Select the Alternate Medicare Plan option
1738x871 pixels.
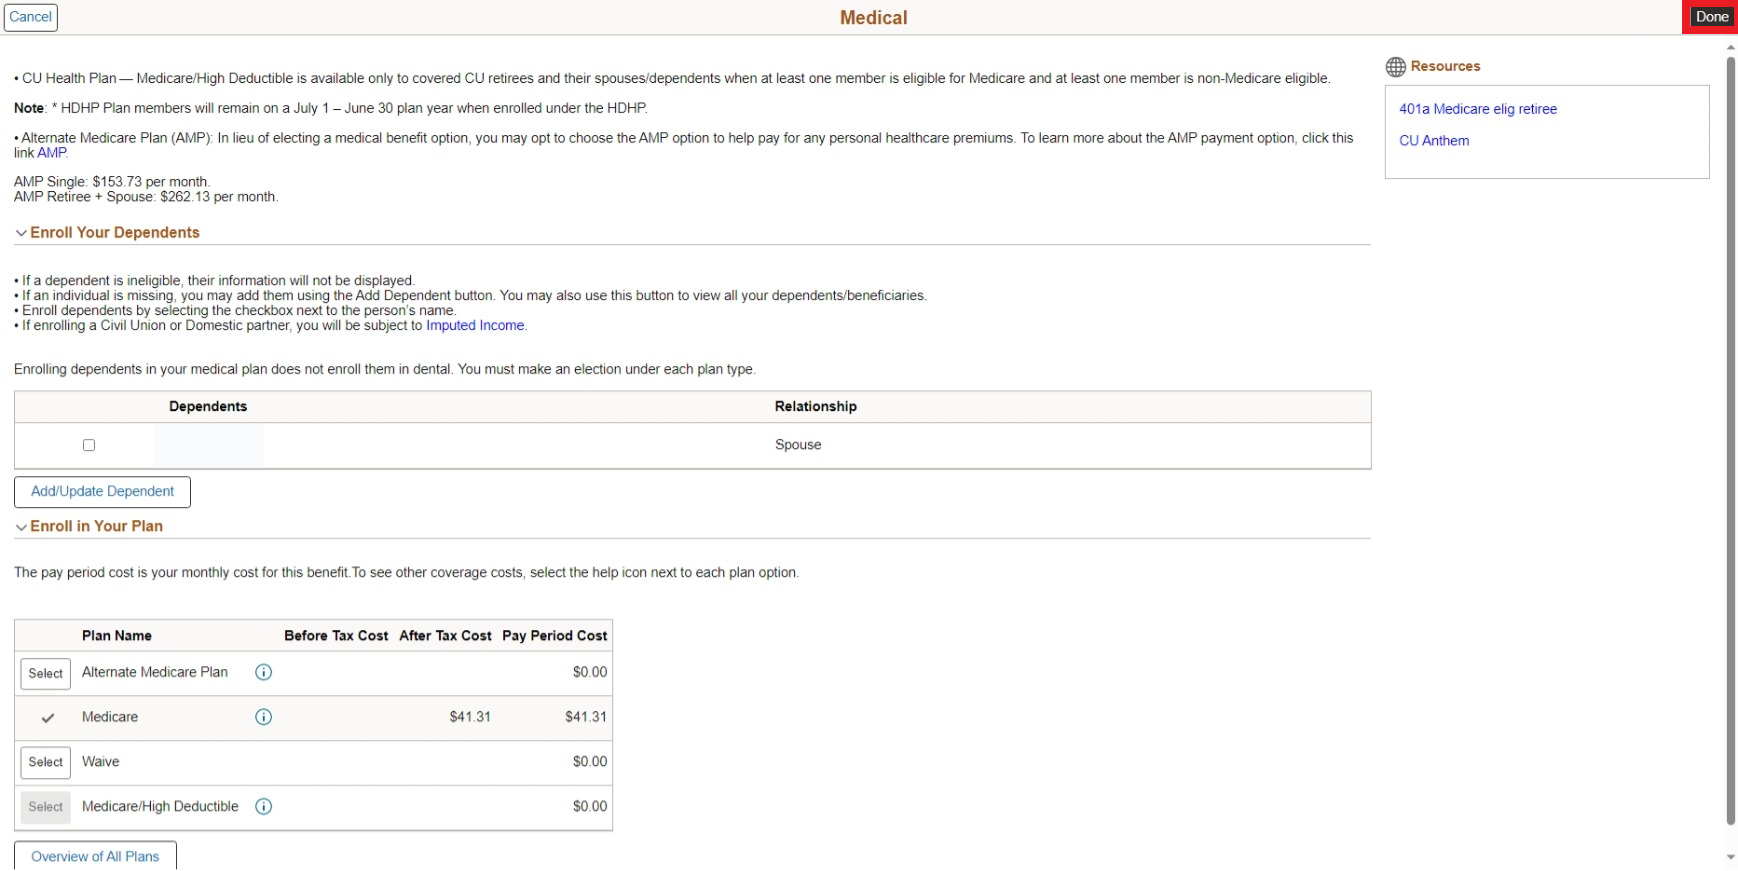(46, 674)
